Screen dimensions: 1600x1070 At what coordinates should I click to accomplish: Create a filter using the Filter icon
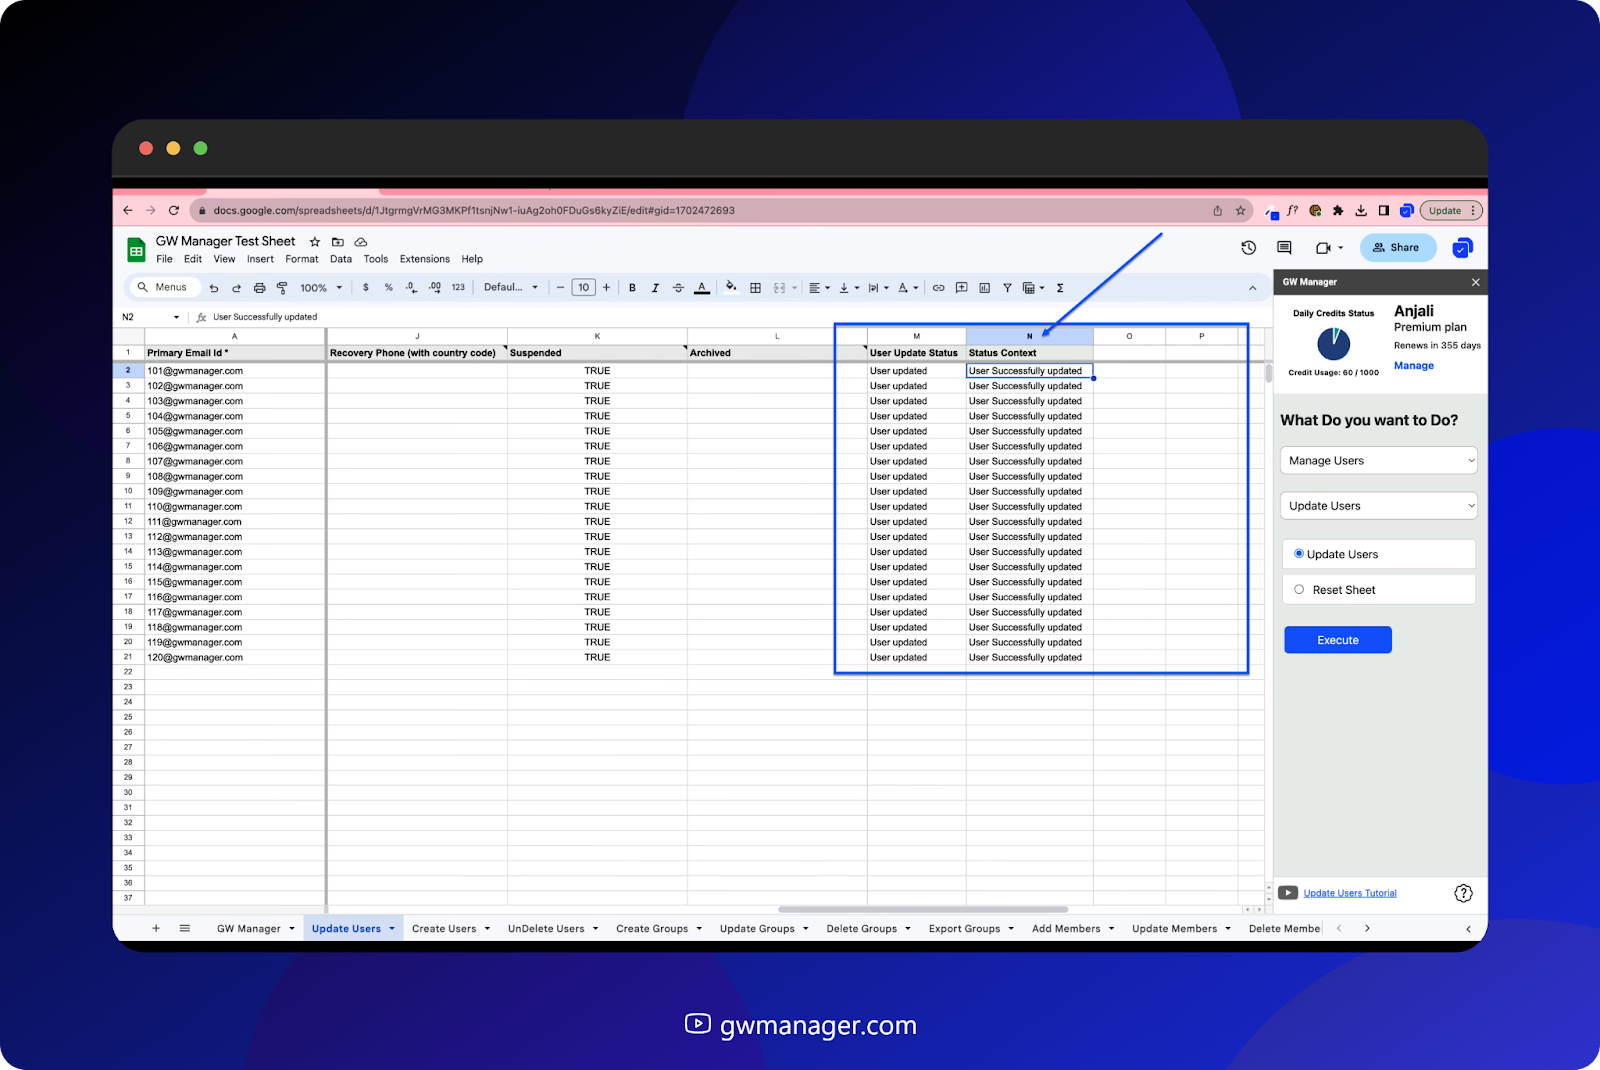1007,287
